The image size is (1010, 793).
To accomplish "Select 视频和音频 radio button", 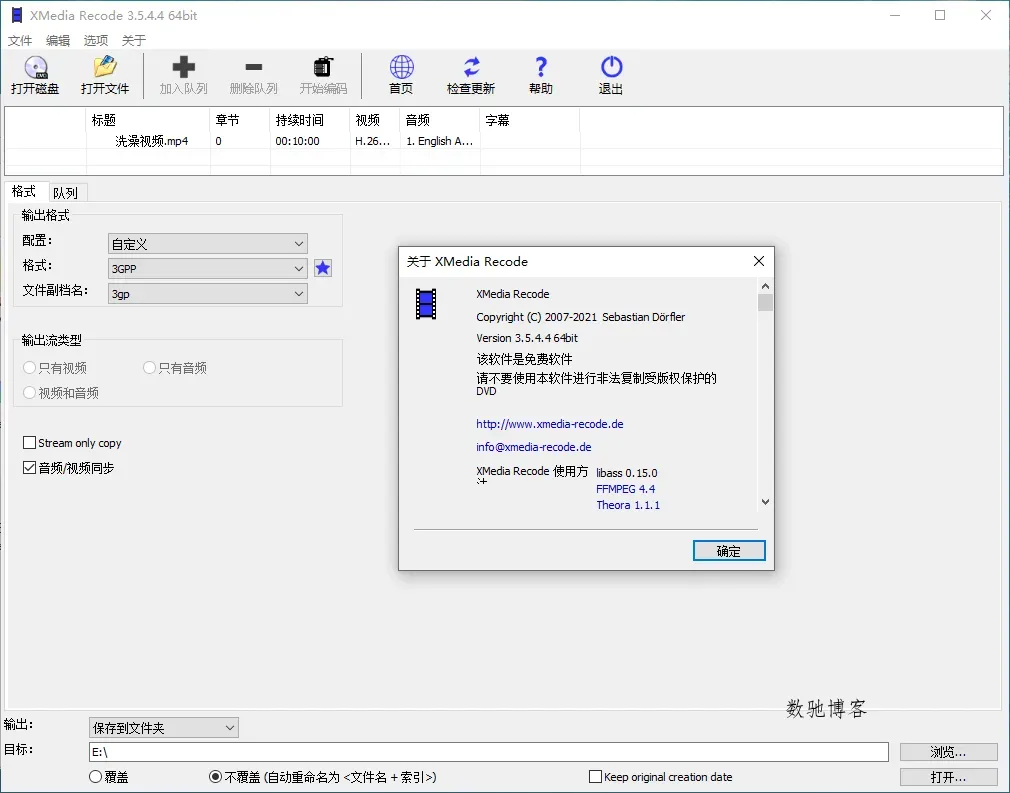I will [x=29, y=393].
